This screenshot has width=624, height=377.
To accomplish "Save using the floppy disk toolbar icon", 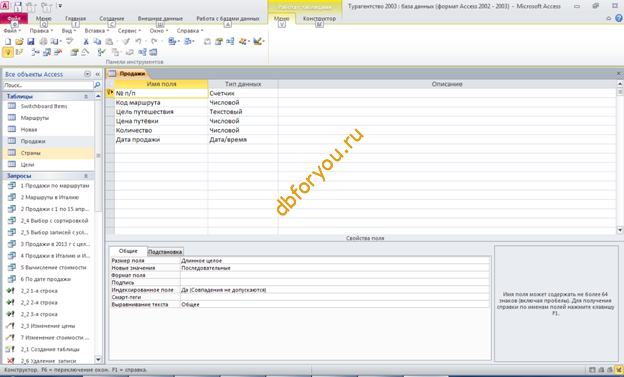I will click(31, 41).
